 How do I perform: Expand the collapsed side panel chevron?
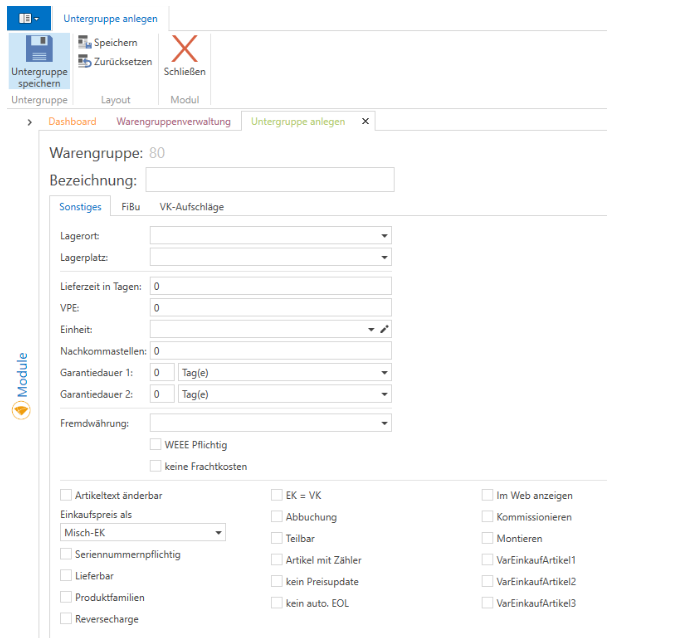coord(30,122)
